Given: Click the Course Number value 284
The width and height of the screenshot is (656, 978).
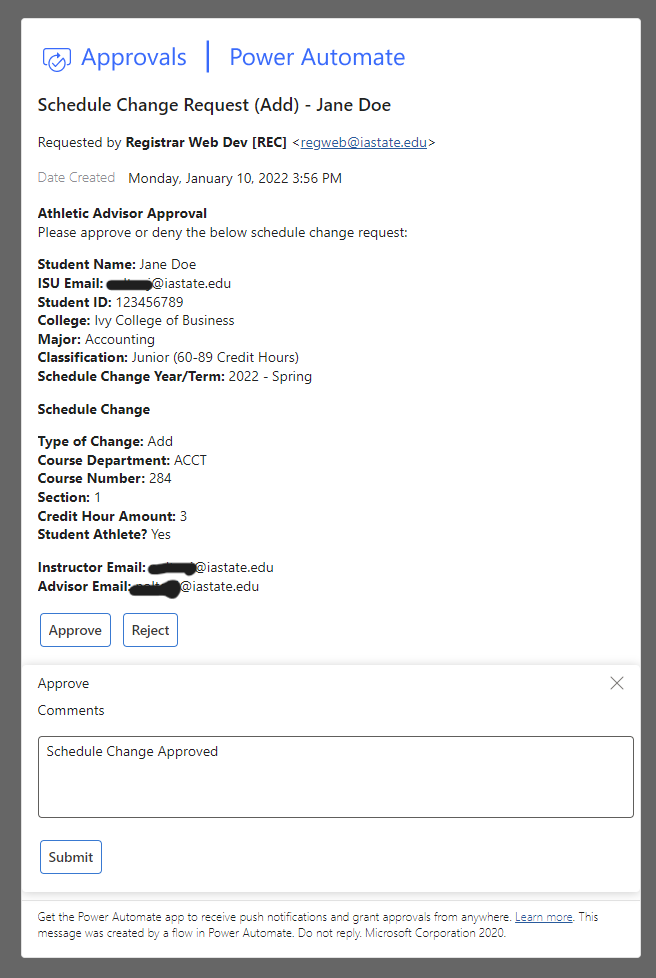Looking at the screenshot, I should (x=160, y=478).
